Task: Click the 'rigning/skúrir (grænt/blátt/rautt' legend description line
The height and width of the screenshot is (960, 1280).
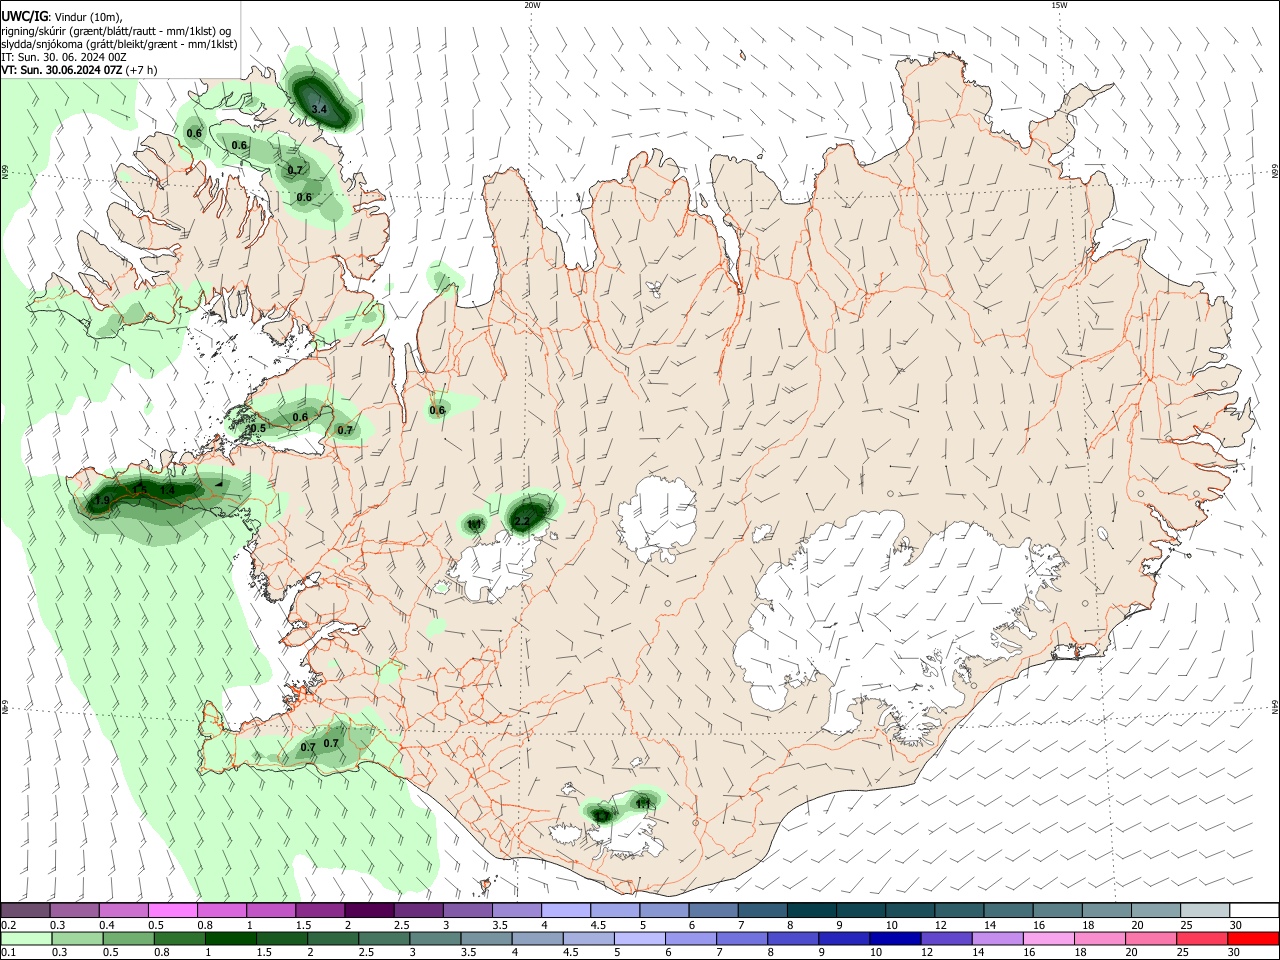Action: pos(116,30)
